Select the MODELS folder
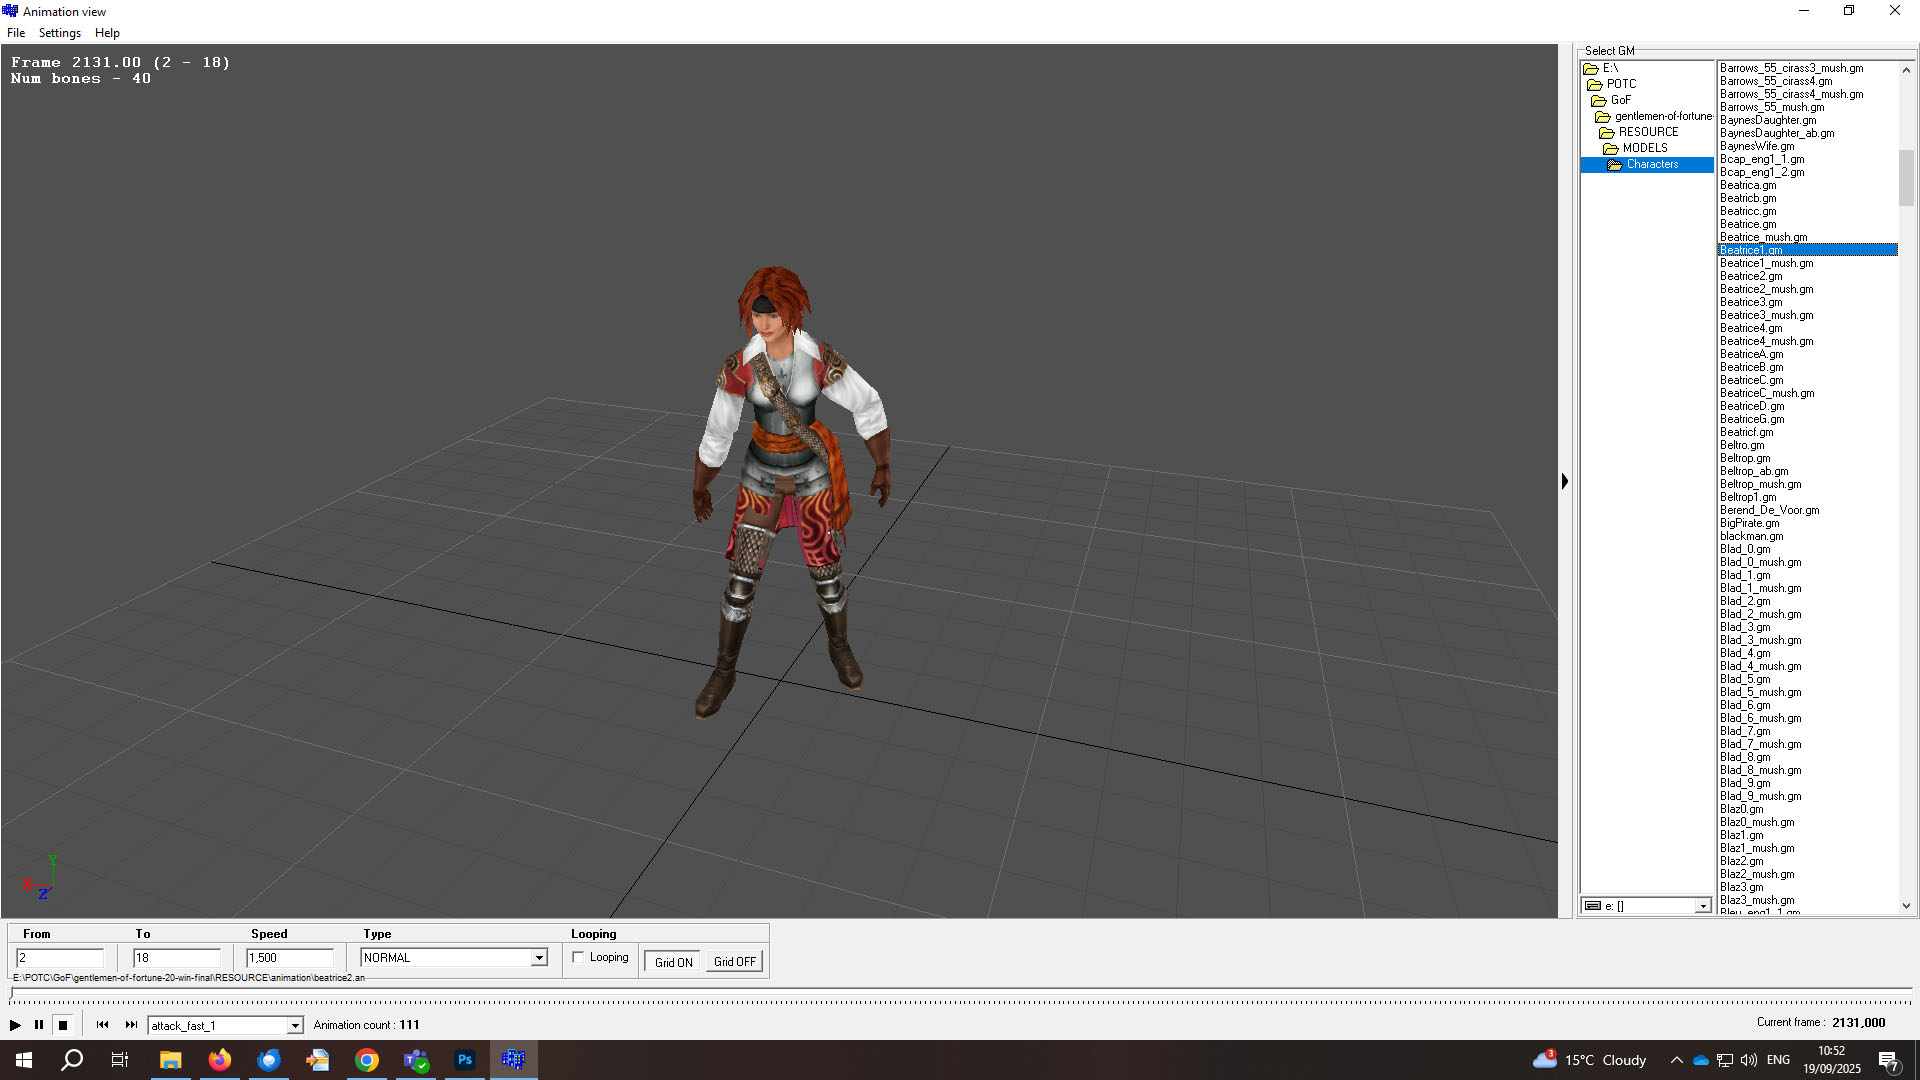 [x=1644, y=148]
